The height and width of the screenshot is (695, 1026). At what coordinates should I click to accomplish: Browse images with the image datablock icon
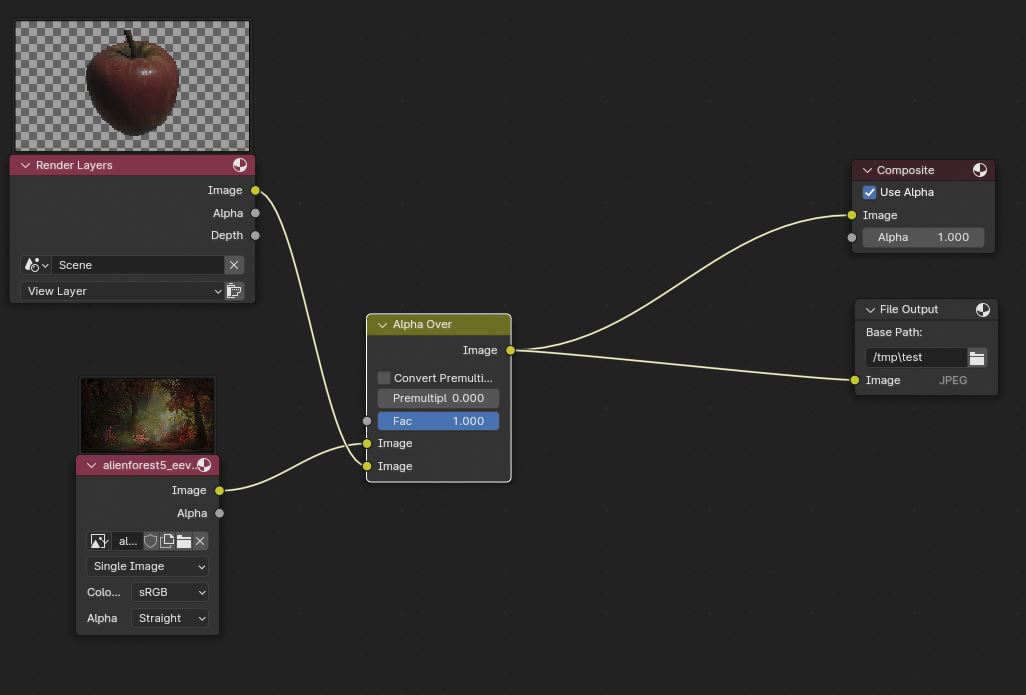99,541
